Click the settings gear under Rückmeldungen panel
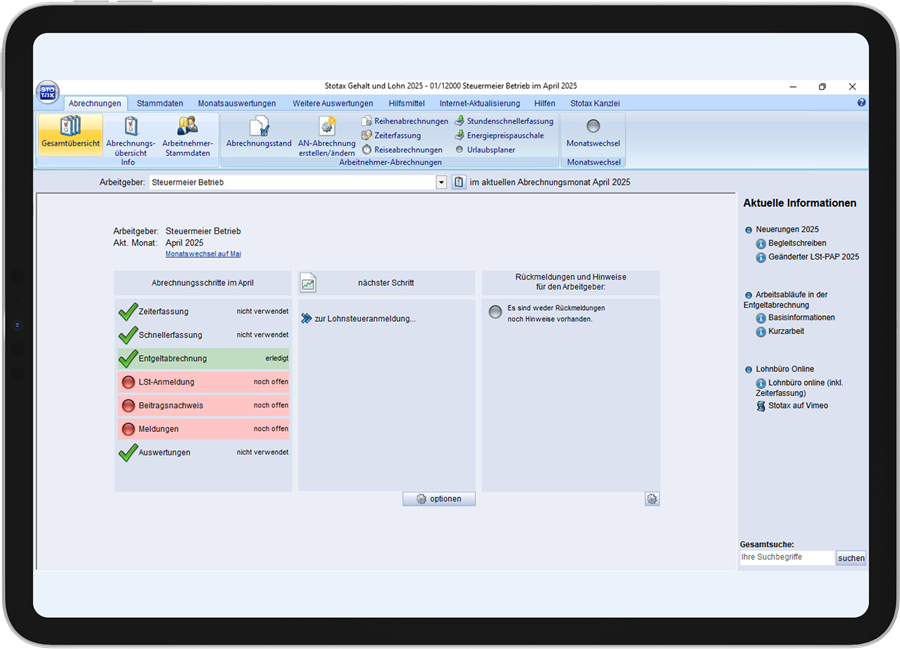900x649 pixels. [x=651, y=499]
